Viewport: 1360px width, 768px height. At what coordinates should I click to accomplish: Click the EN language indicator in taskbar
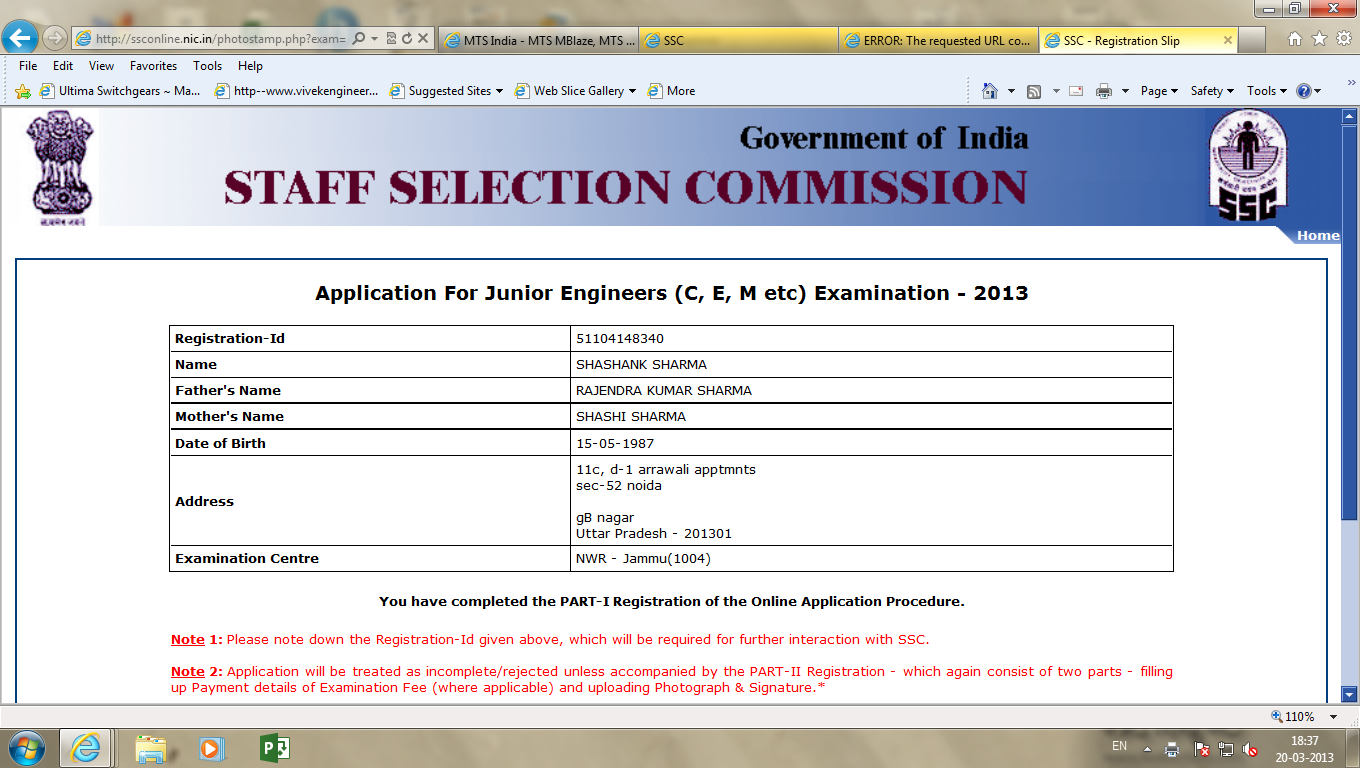pos(1120,746)
